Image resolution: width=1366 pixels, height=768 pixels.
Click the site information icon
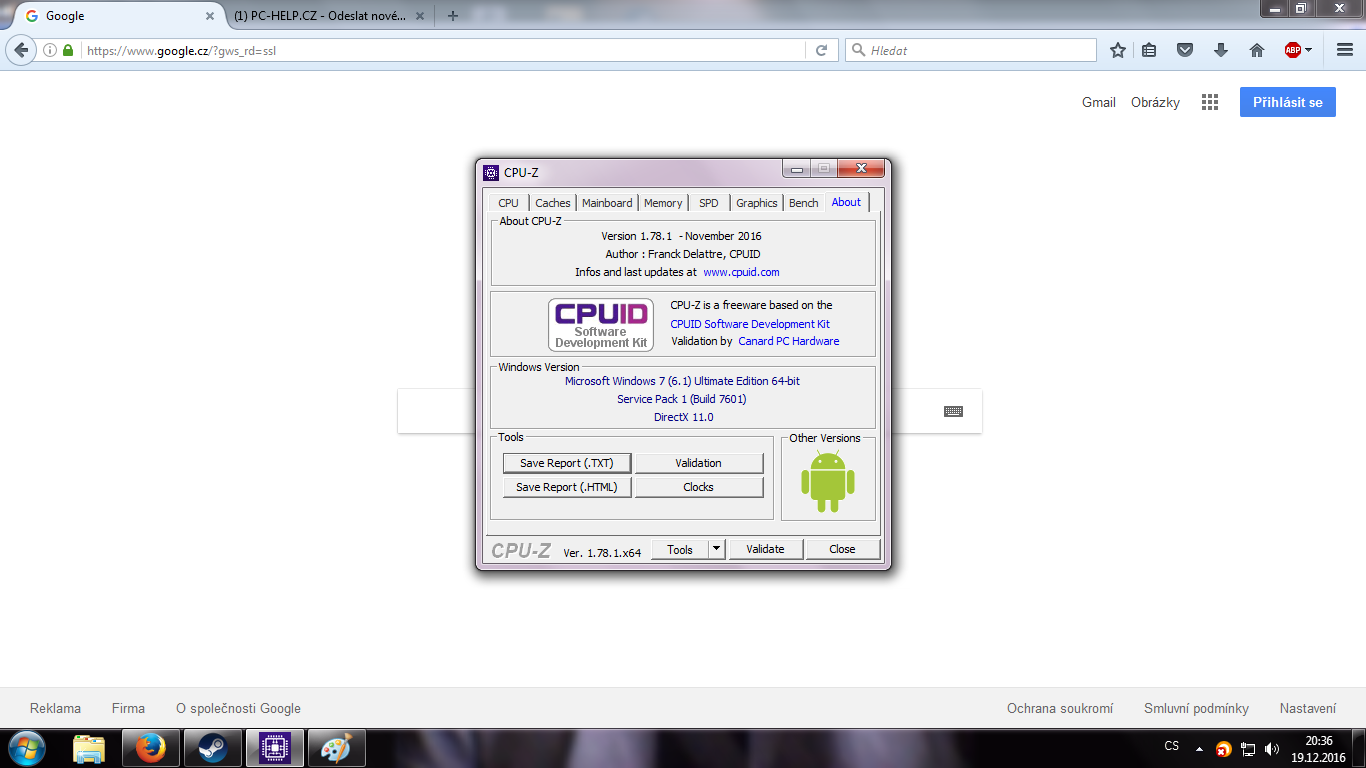pos(50,50)
